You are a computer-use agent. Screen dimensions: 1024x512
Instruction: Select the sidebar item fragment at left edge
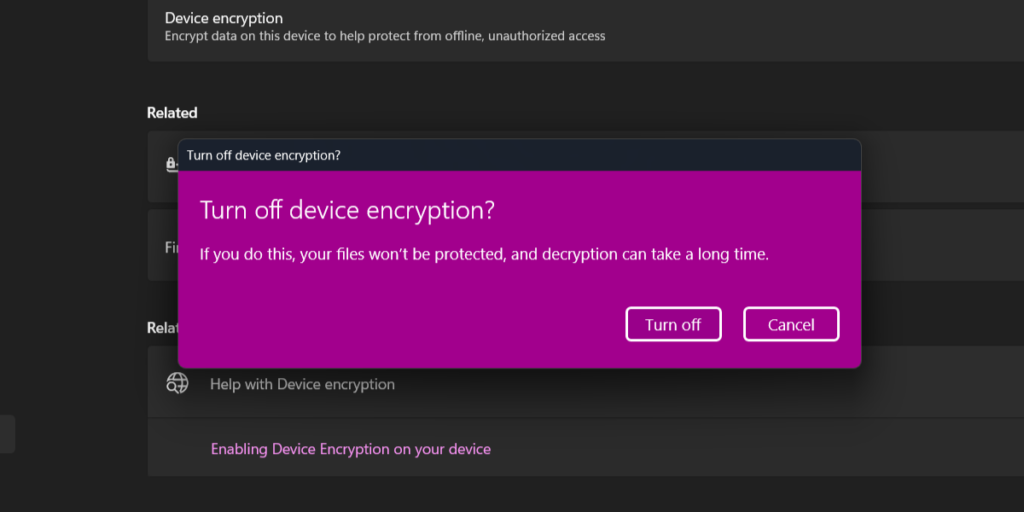pyautogui.click(x=7, y=435)
